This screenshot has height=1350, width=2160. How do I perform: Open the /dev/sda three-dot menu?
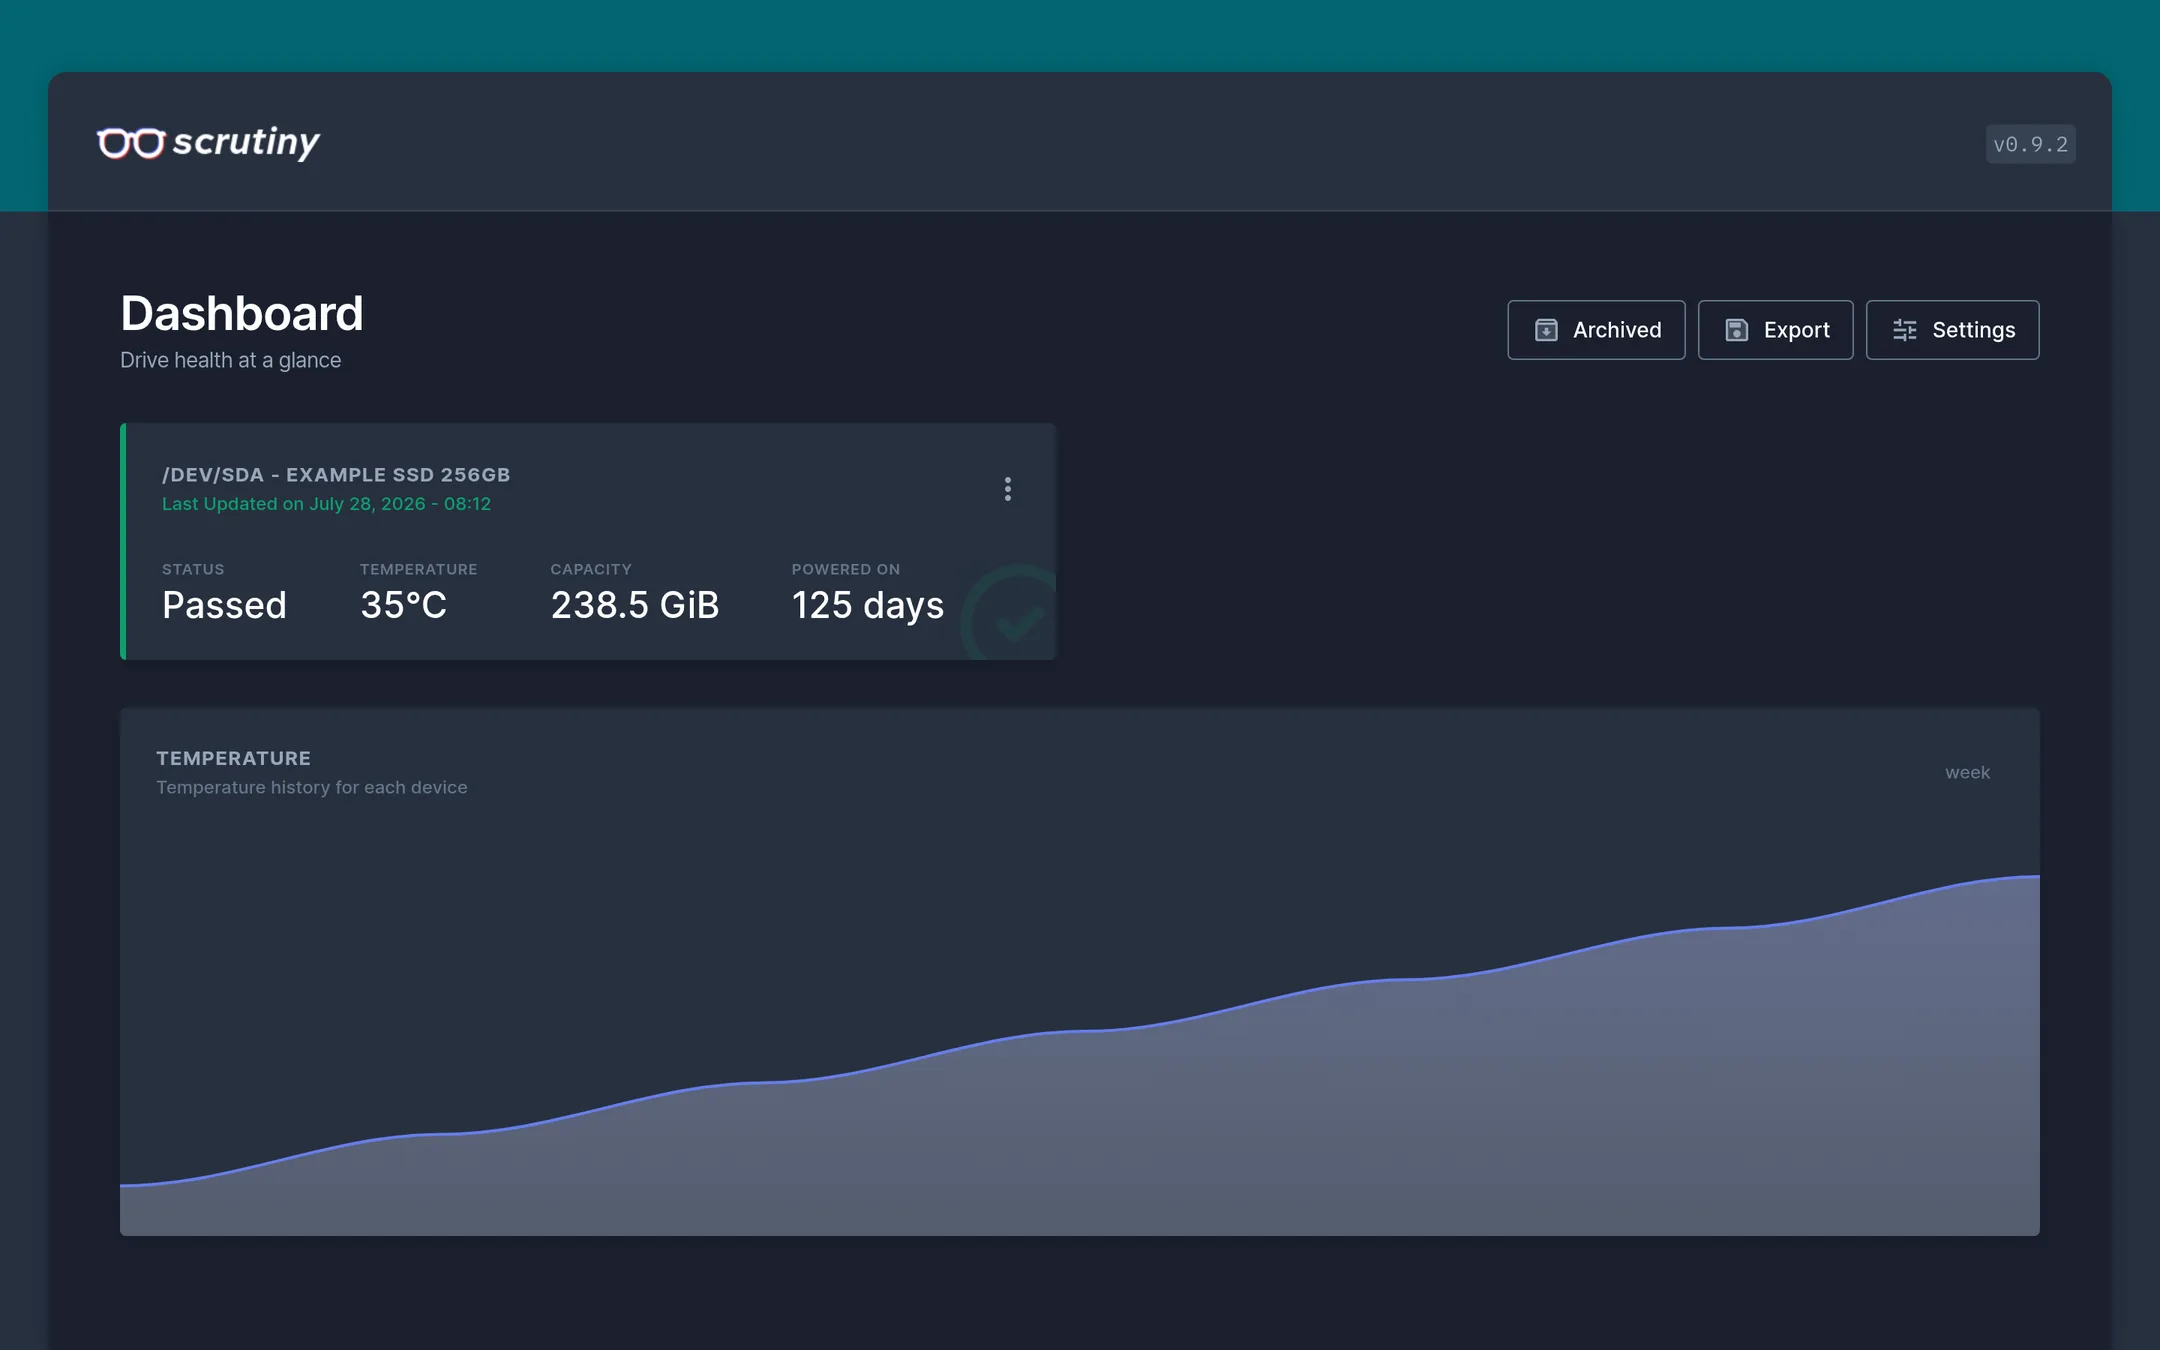(1007, 489)
